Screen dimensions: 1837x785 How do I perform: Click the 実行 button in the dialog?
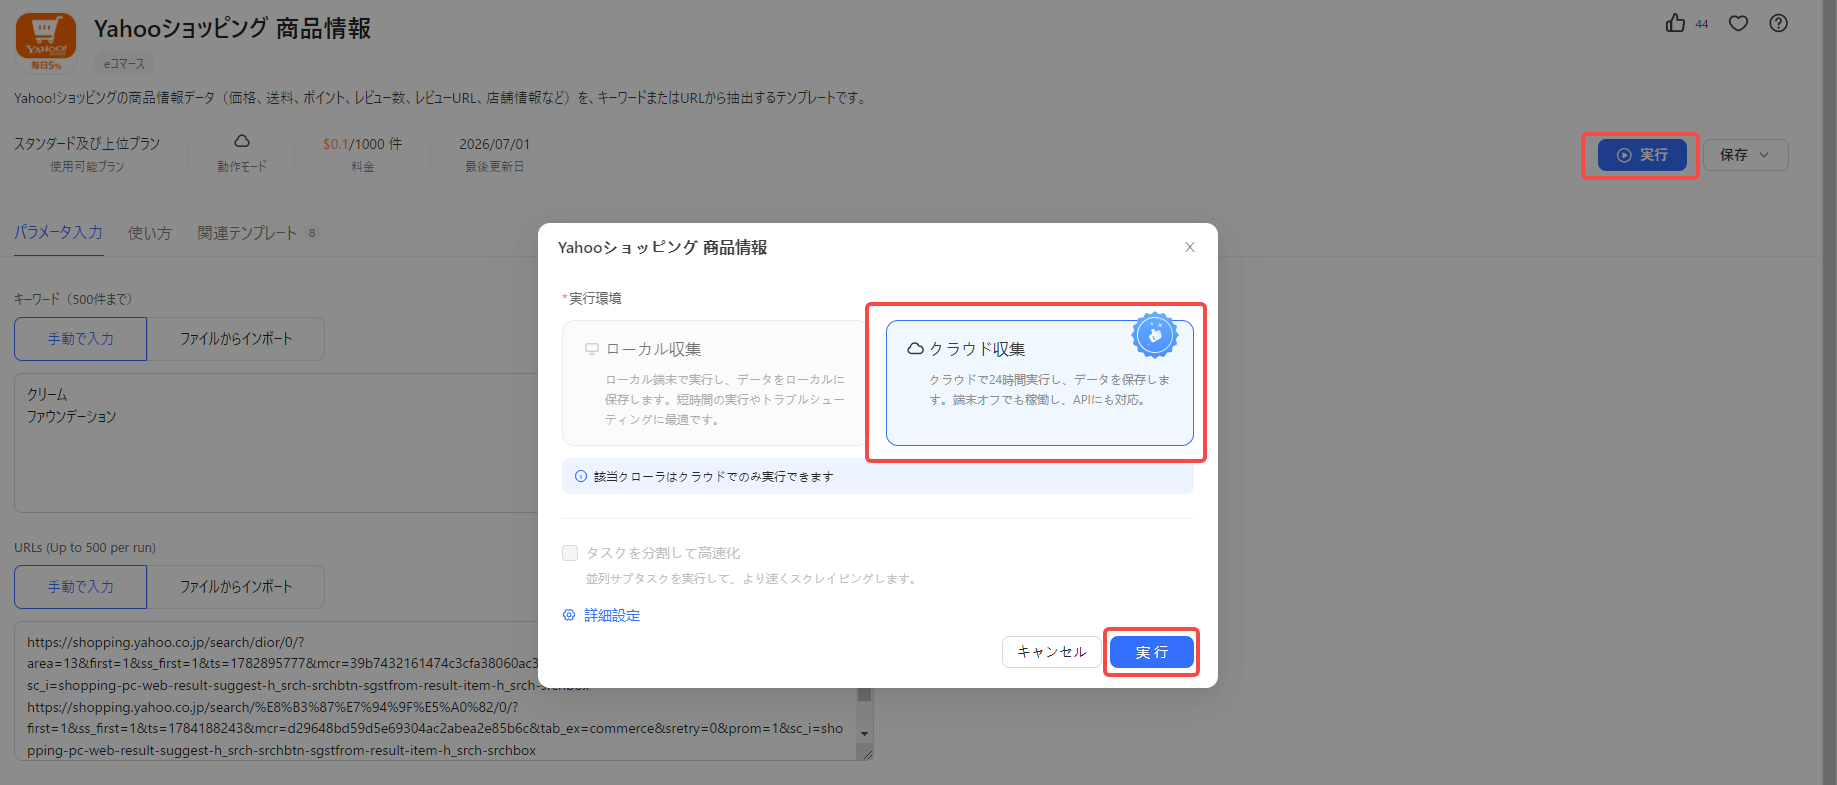point(1152,652)
